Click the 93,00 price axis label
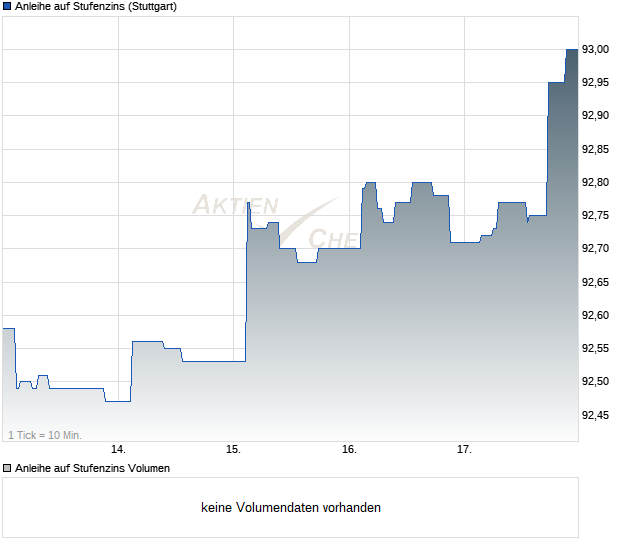This screenshot has width=620, height=546. [x=595, y=49]
